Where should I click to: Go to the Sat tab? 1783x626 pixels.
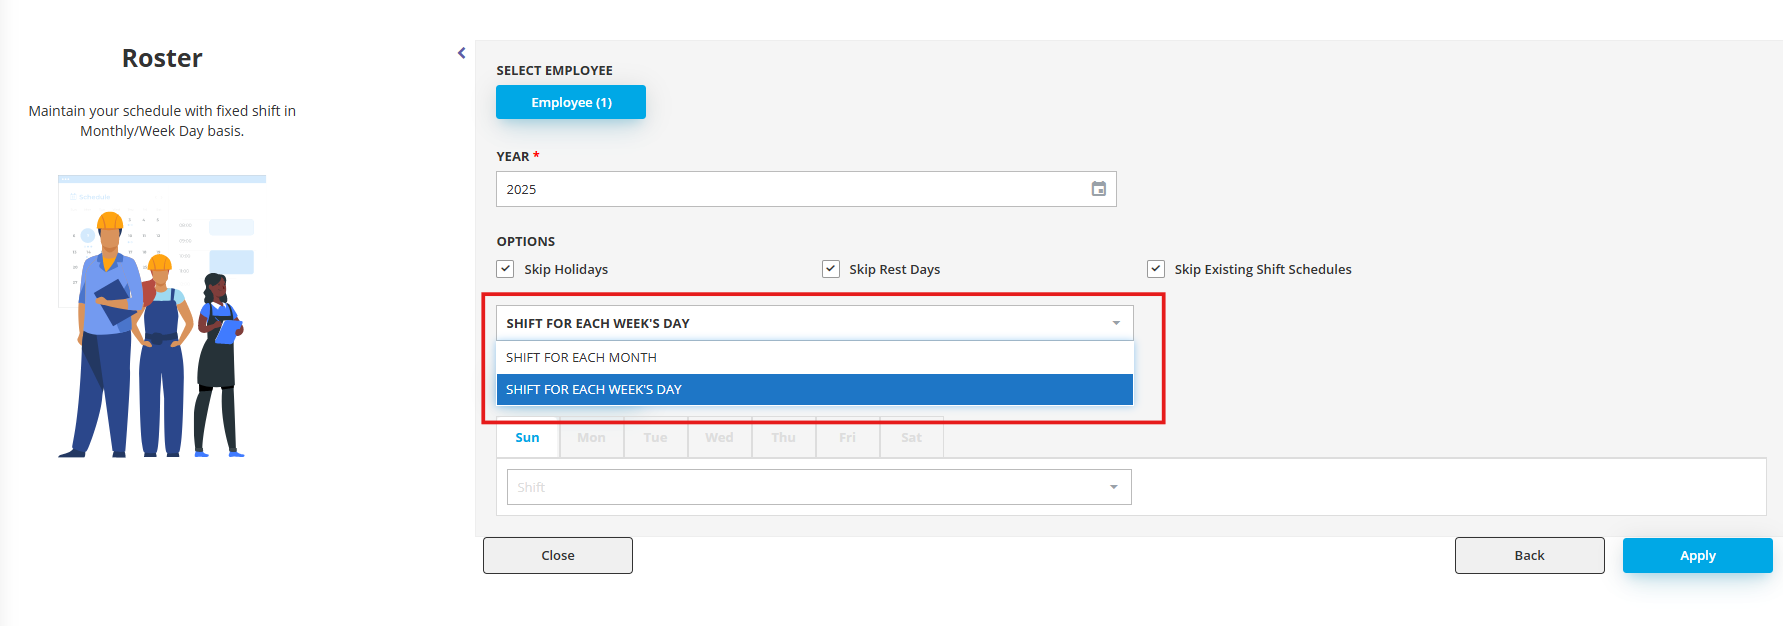point(911,438)
